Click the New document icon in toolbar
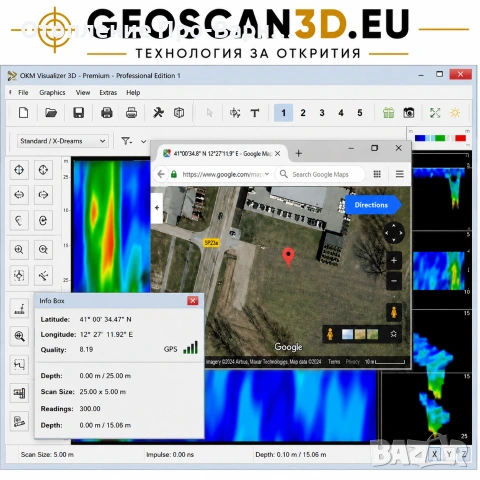480x480 pixels. (x=24, y=113)
